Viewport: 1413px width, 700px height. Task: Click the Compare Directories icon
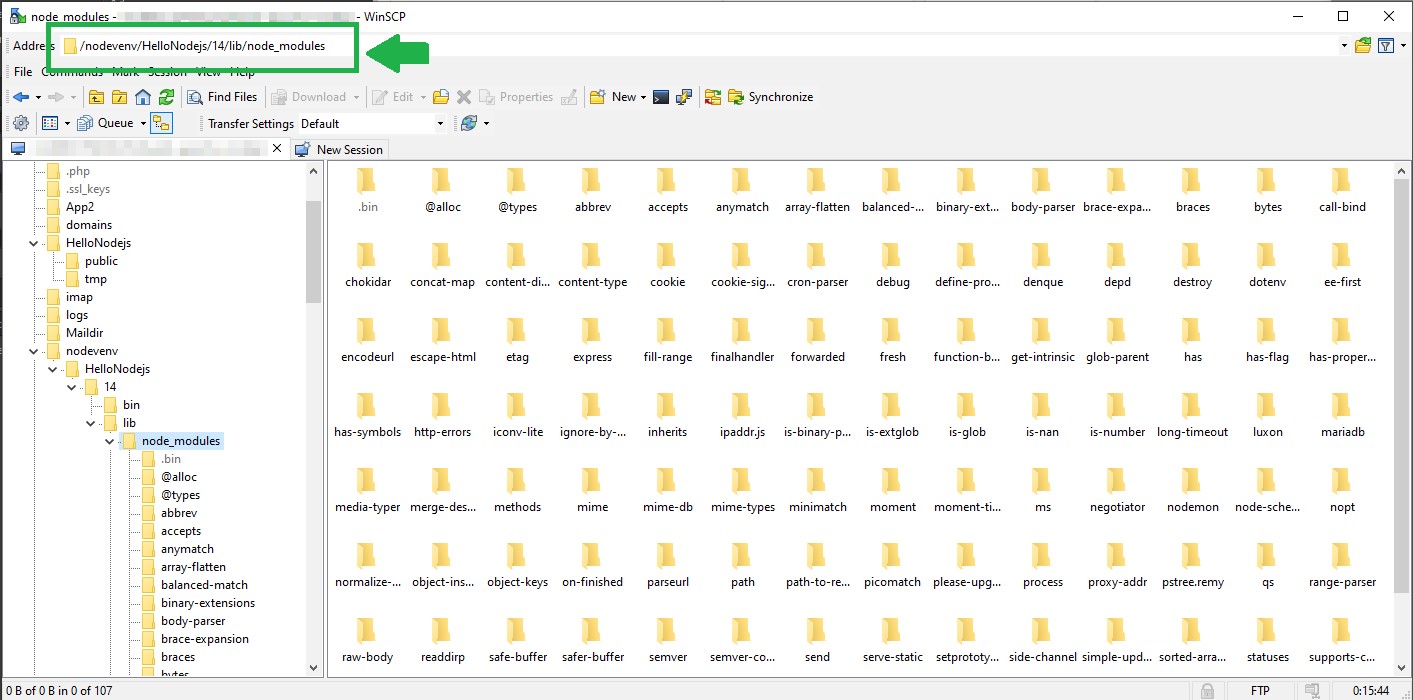pyautogui.click(x=713, y=97)
